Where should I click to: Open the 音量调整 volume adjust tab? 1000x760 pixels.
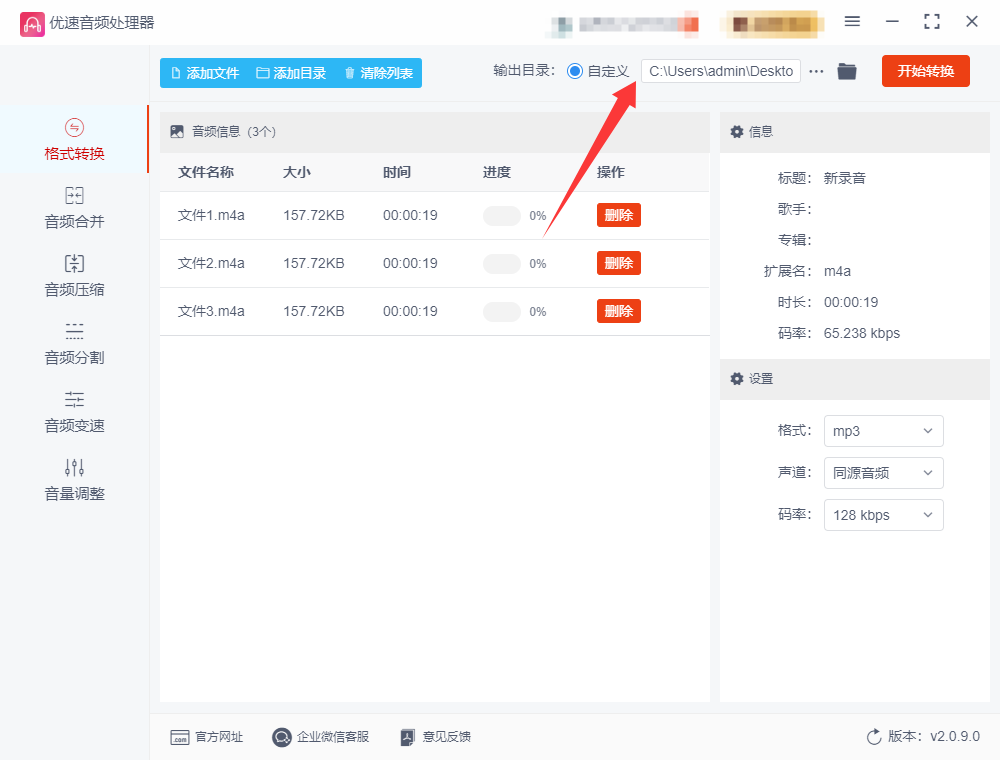(x=74, y=480)
